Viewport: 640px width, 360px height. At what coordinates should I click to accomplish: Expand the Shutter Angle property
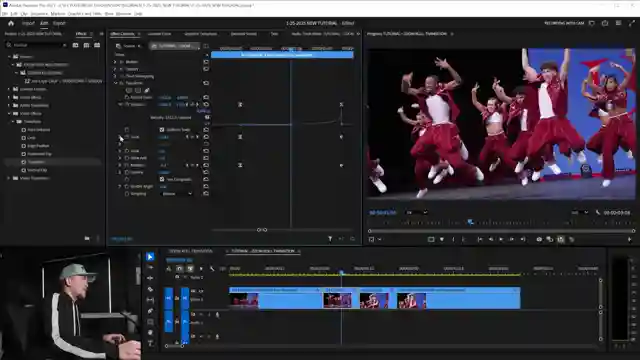pos(120,187)
